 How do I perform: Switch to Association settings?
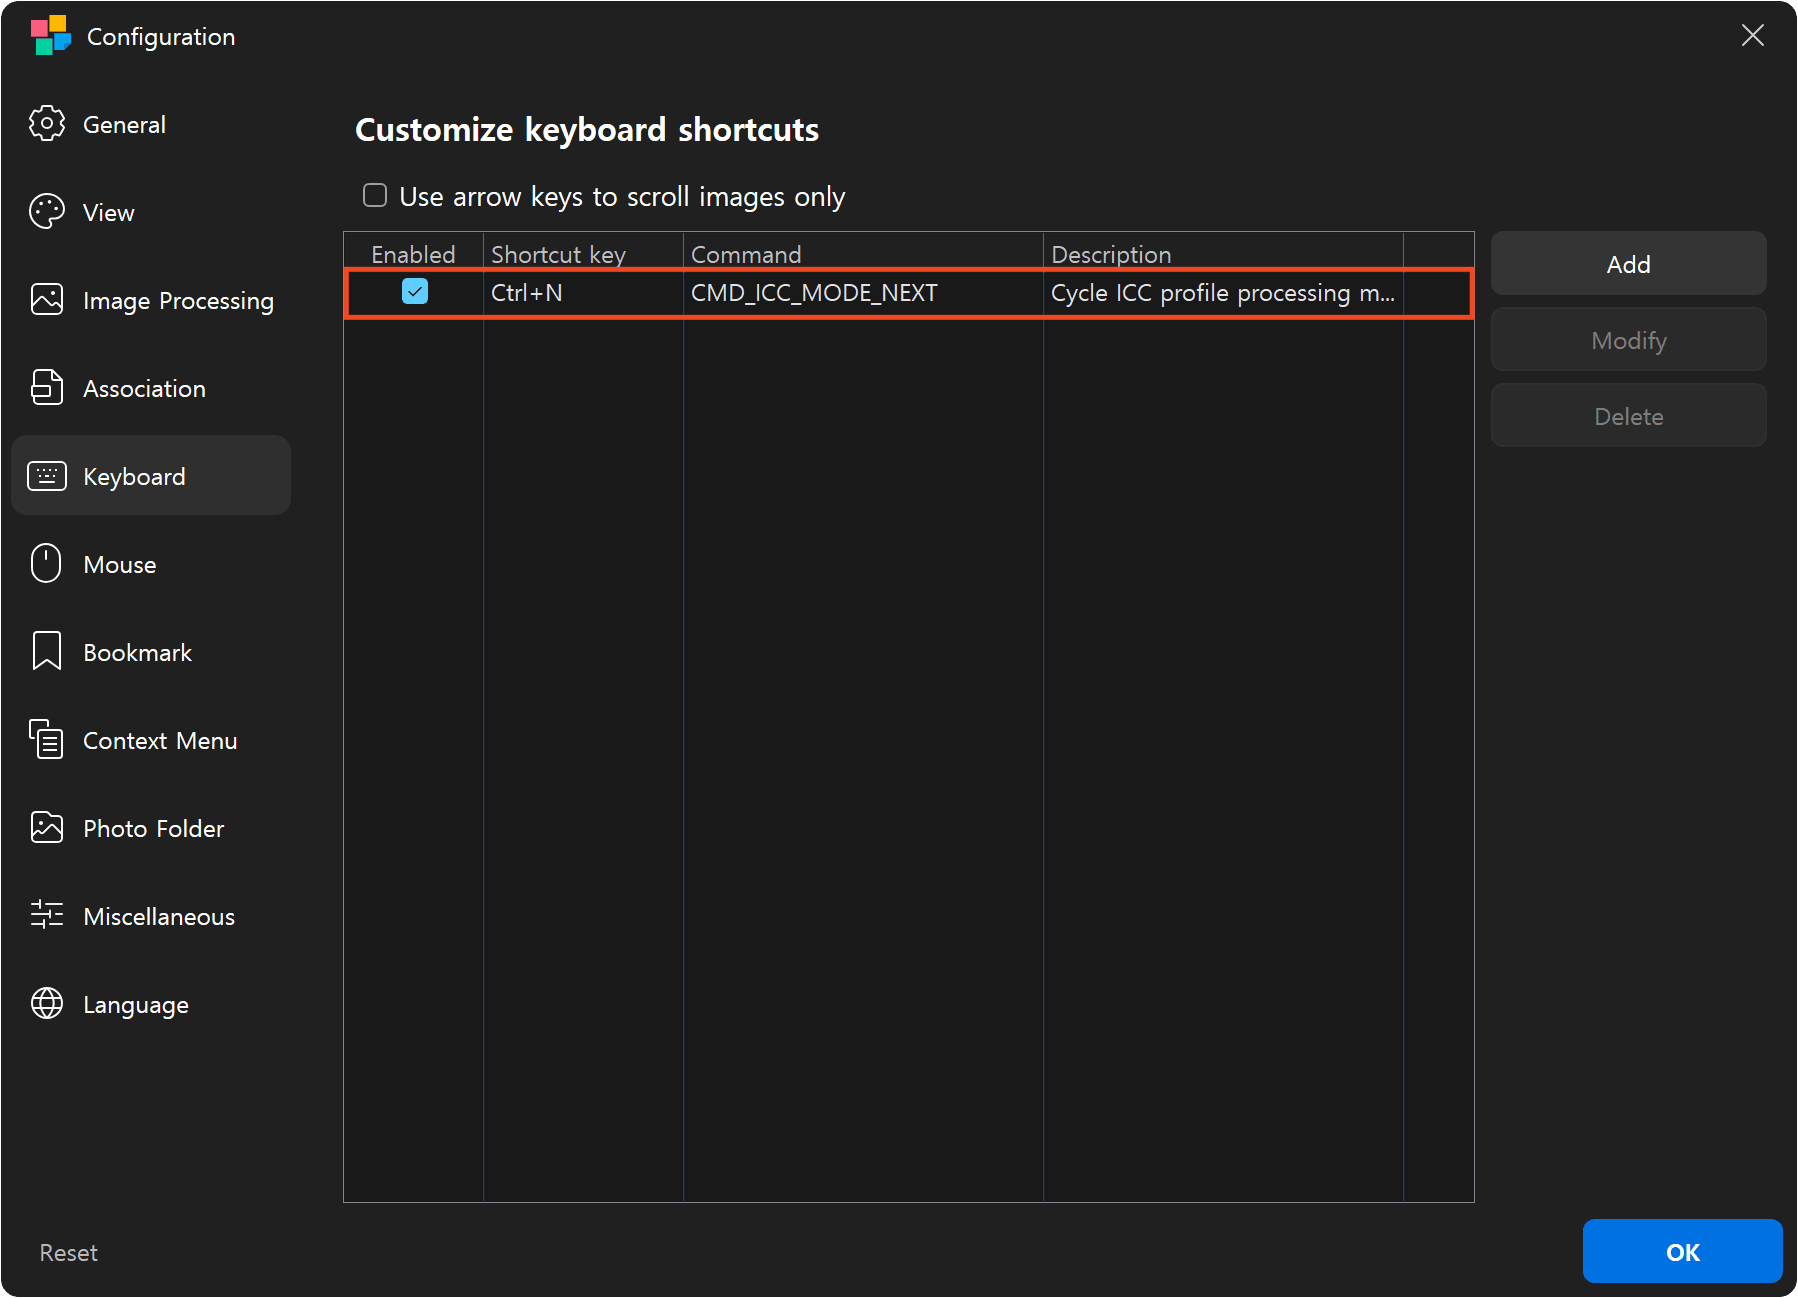151,388
